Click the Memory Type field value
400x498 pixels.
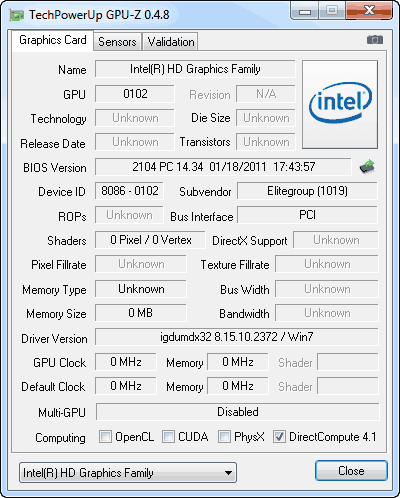coord(141,289)
